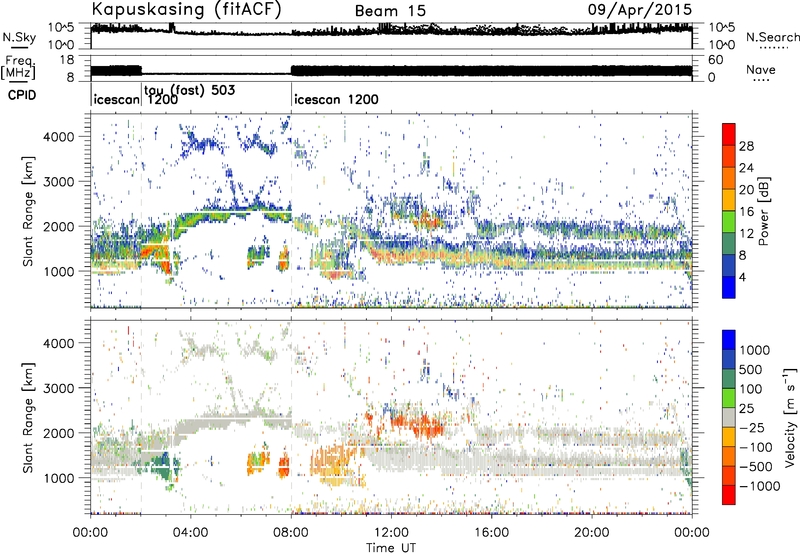Click the red bottom of the velocity colorbar

tap(729, 495)
